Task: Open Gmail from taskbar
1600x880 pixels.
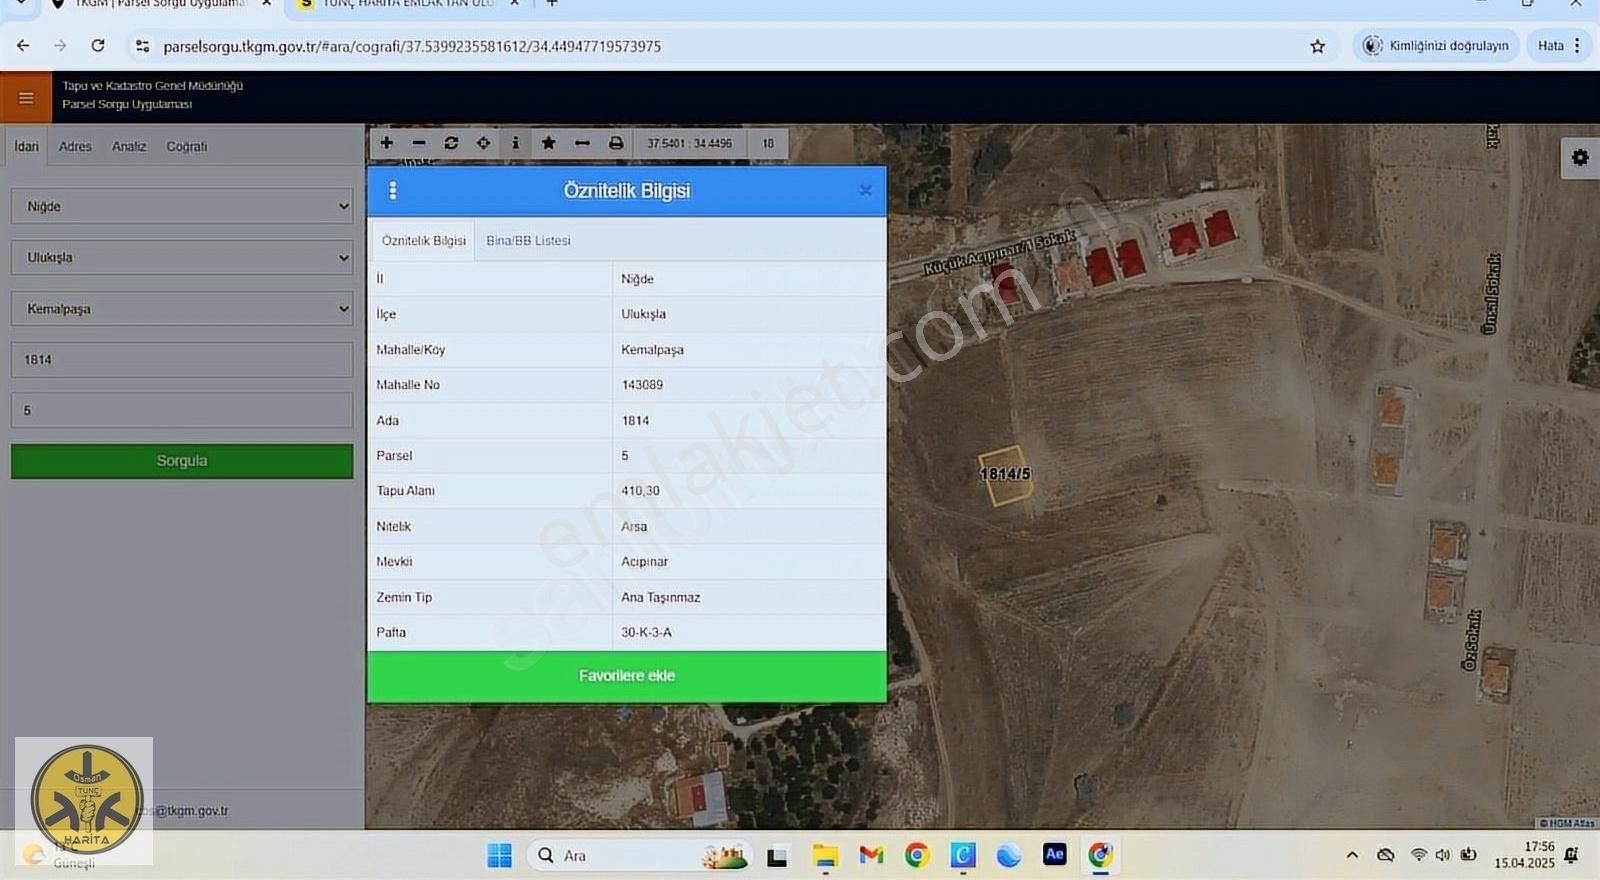Action: point(871,855)
